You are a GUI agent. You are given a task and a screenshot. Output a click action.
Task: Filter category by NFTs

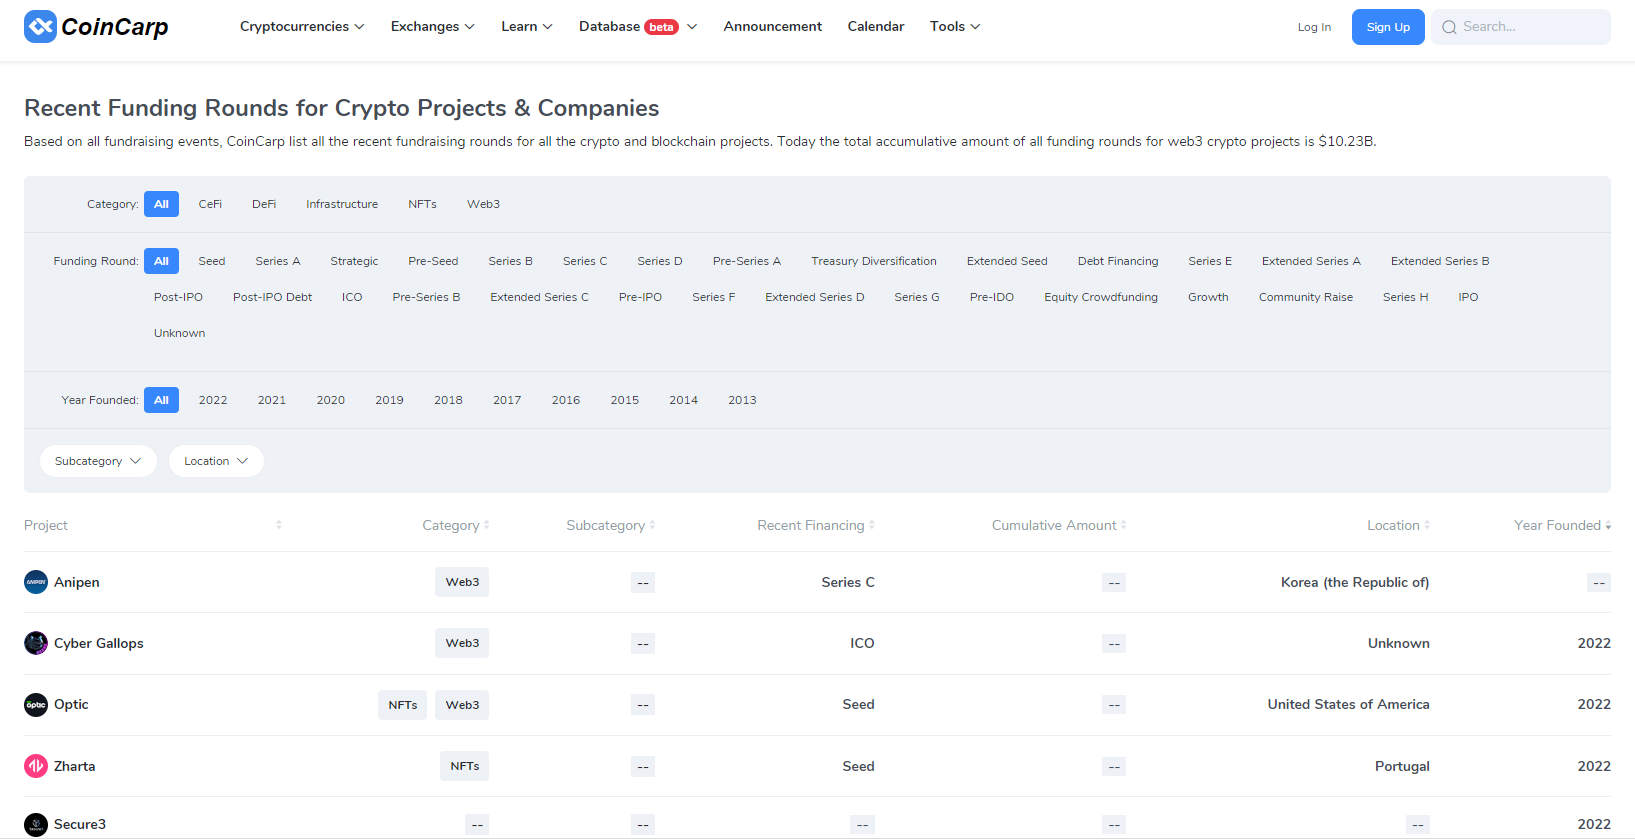422,204
